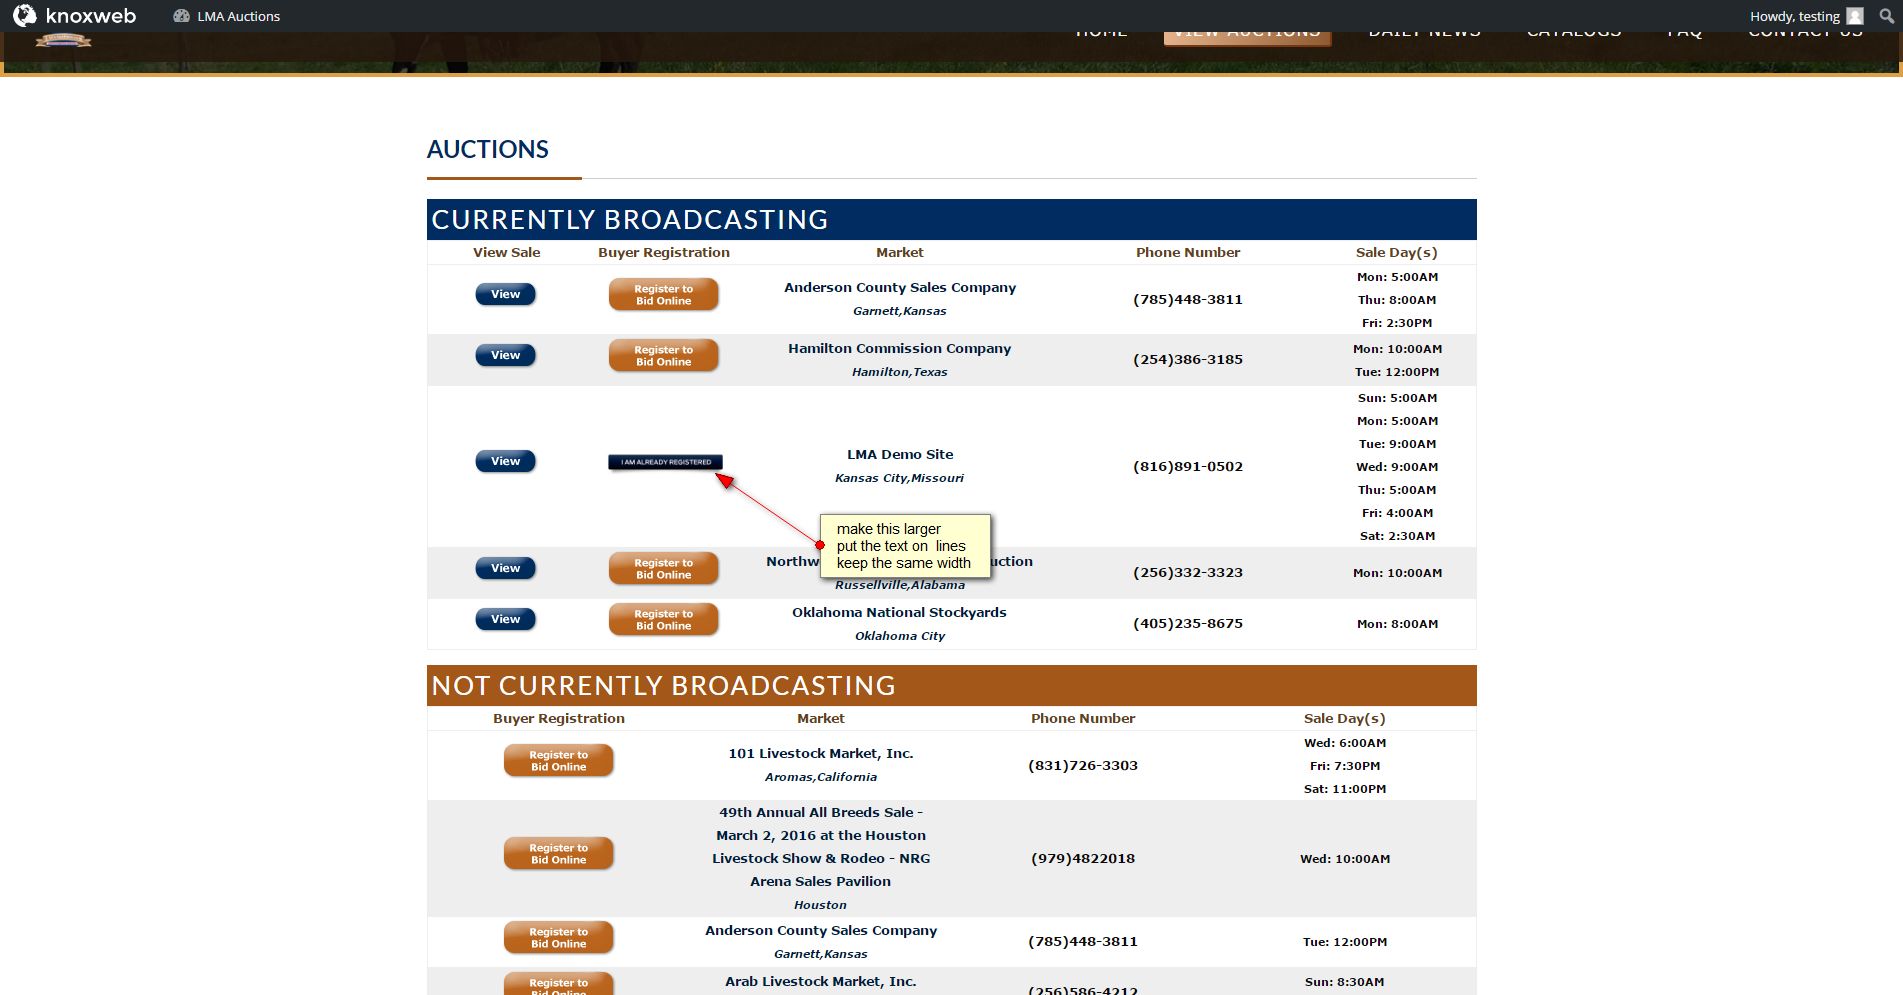Click the 'Fri: 7:30PM' sale time

[x=1345, y=766]
